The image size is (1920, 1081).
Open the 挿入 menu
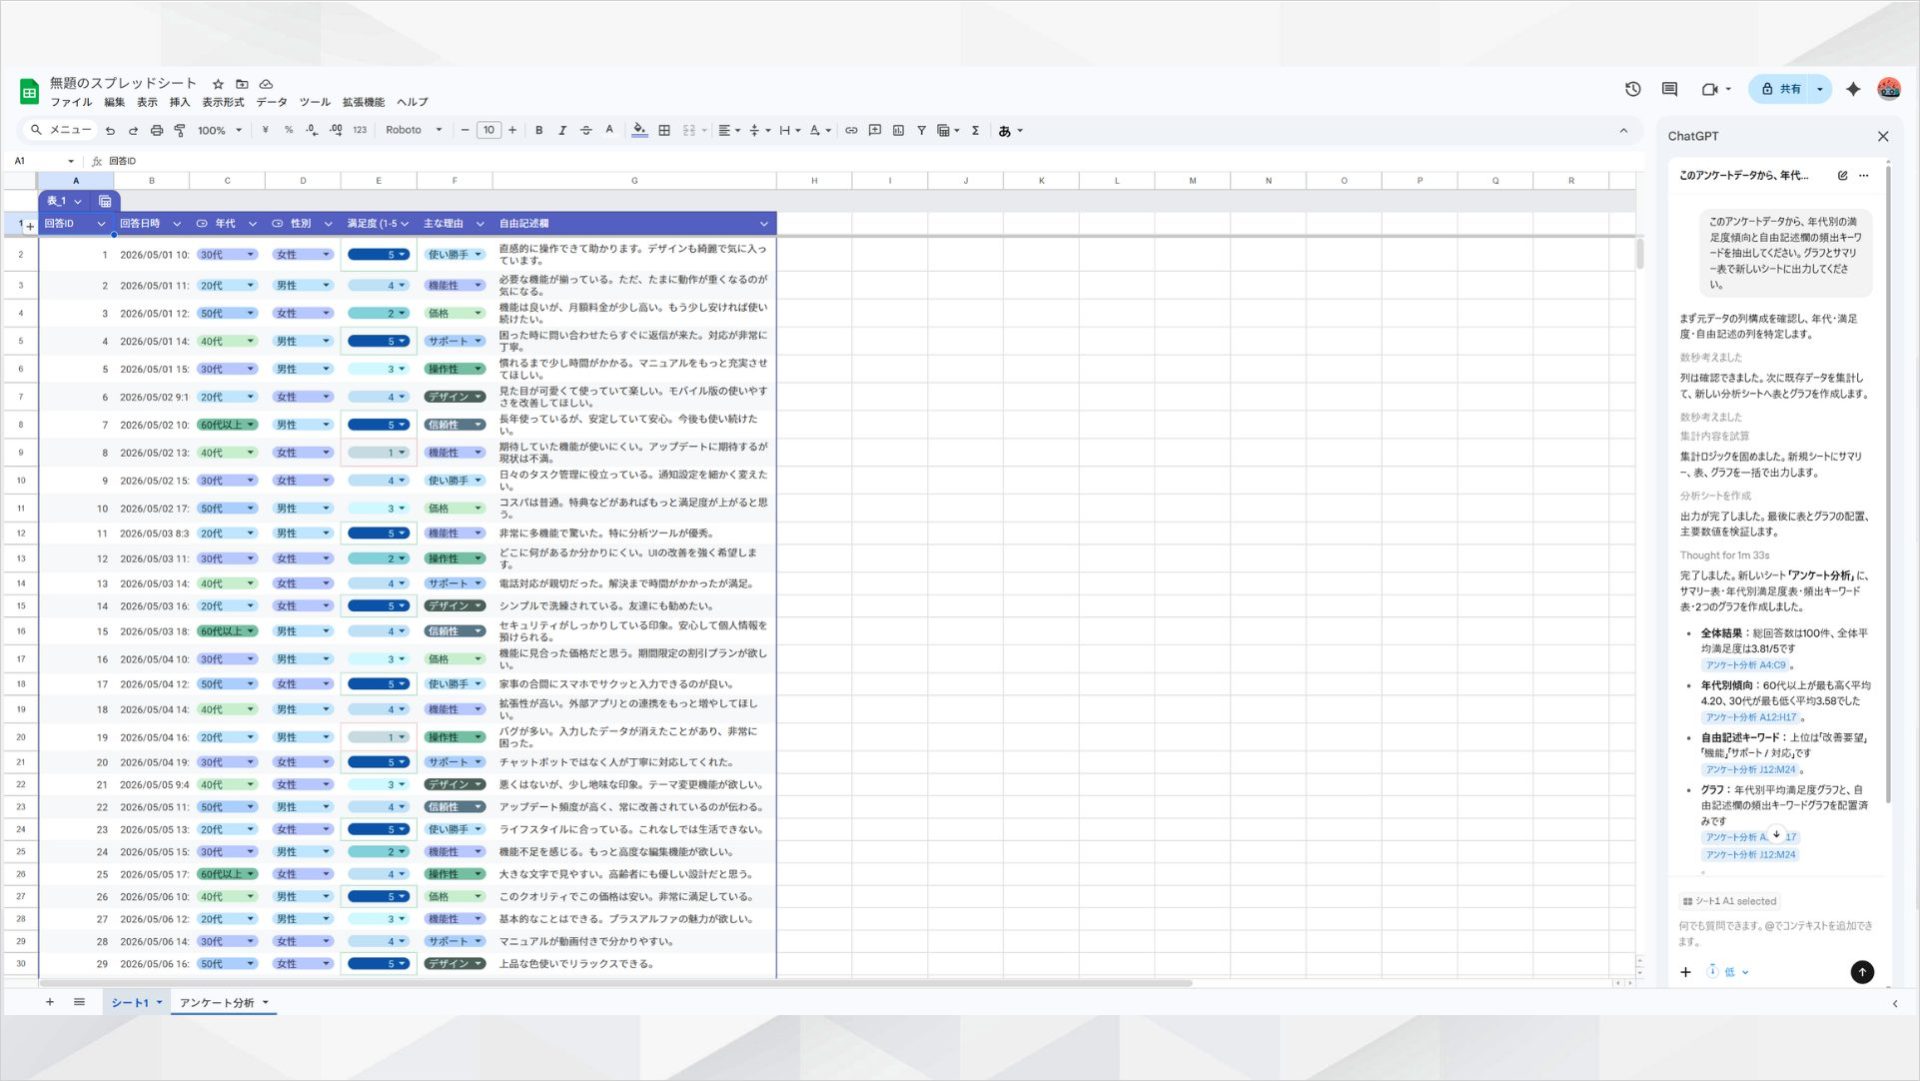click(179, 102)
